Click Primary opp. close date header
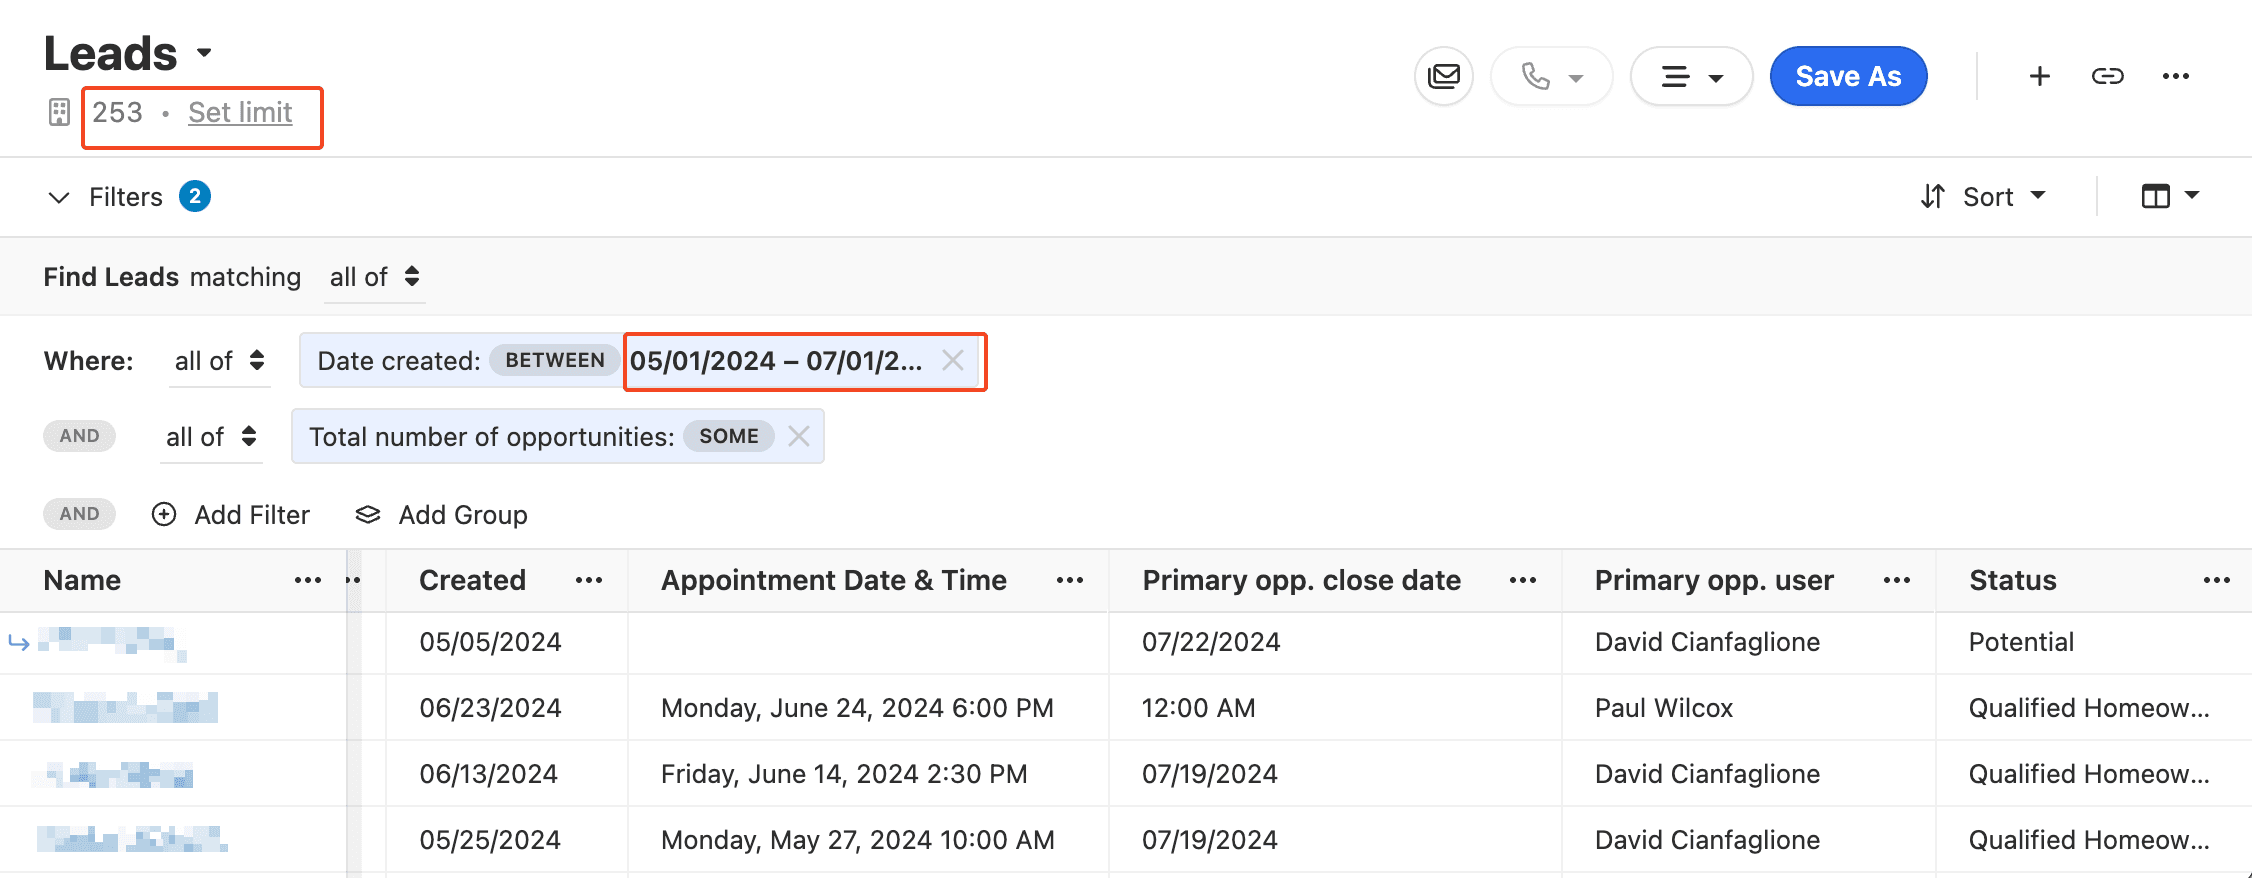The height and width of the screenshot is (878, 2252). pyautogui.click(x=1301, y=581)
